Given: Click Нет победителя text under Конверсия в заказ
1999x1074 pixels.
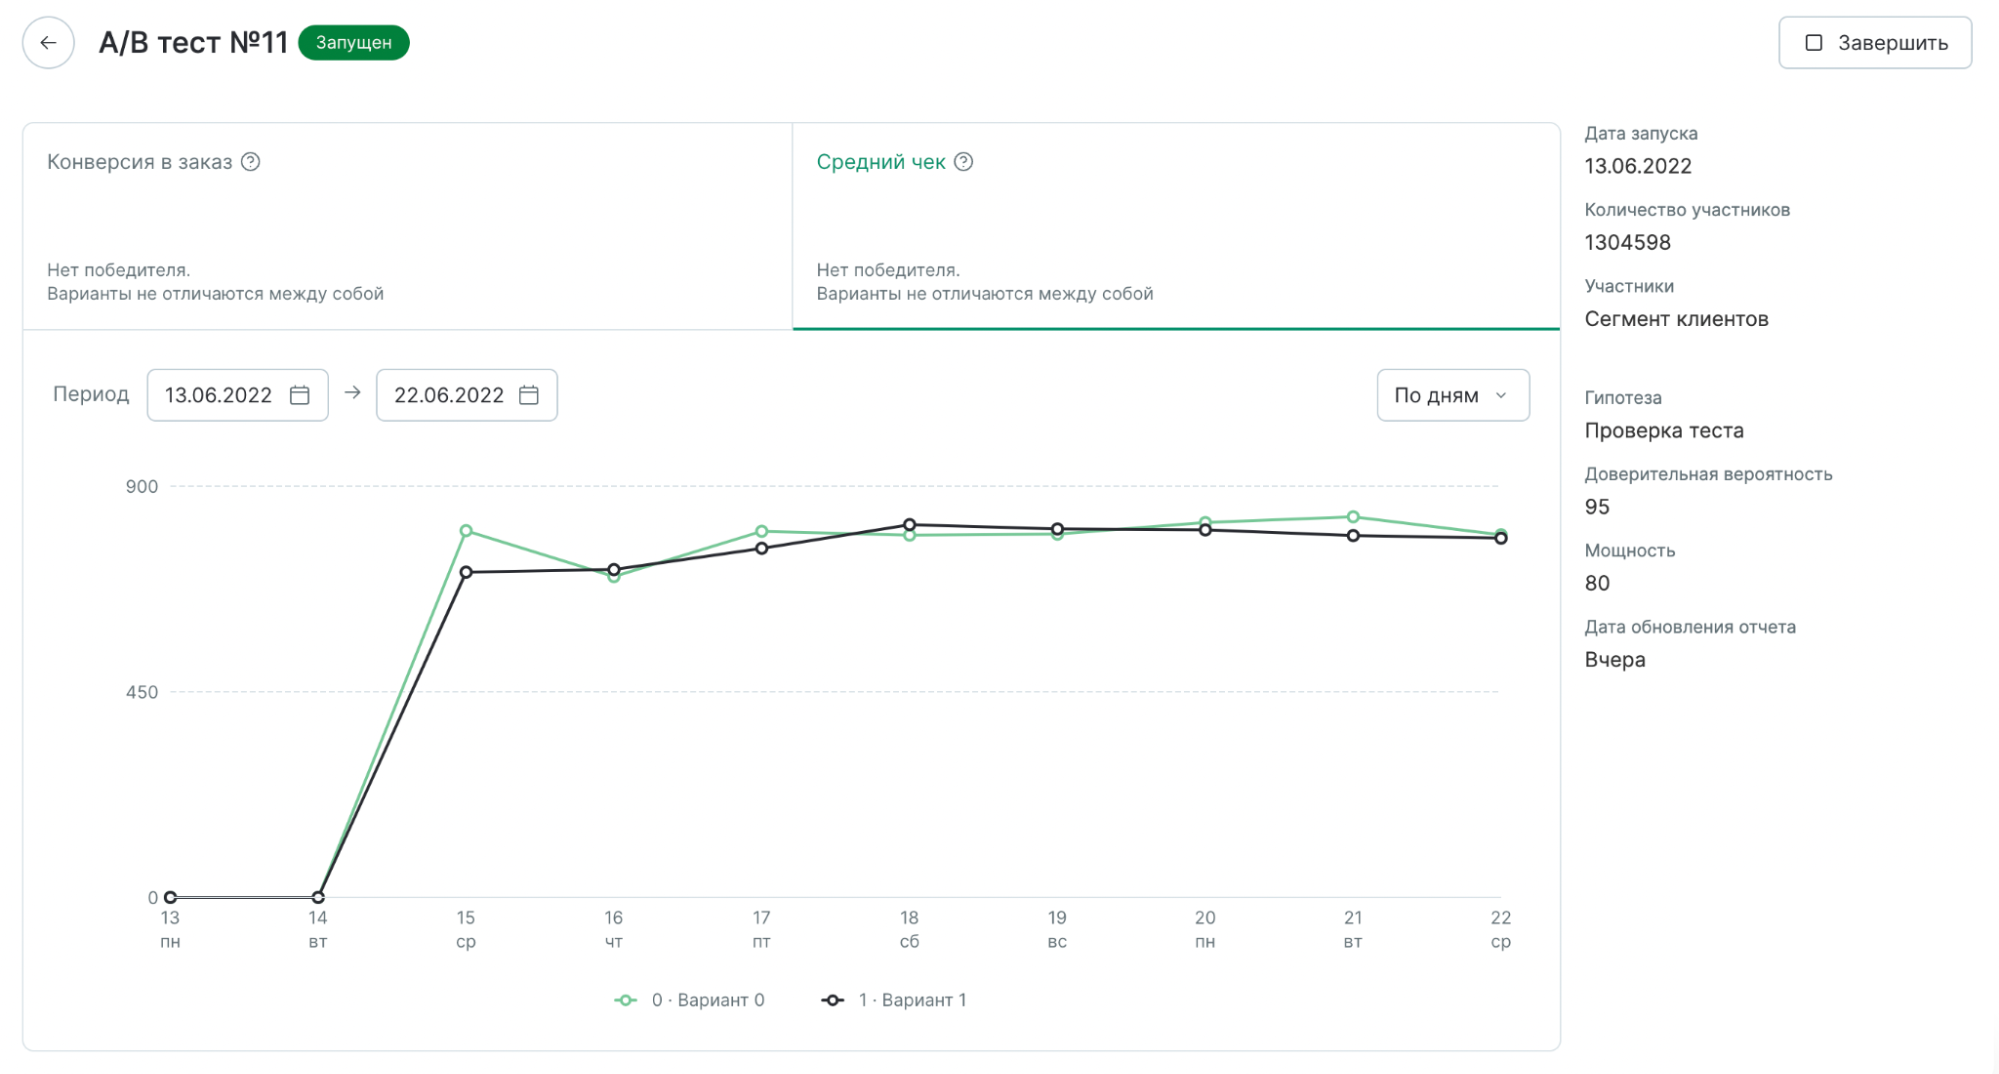Looking at the screenshot, I should [118, 270].
